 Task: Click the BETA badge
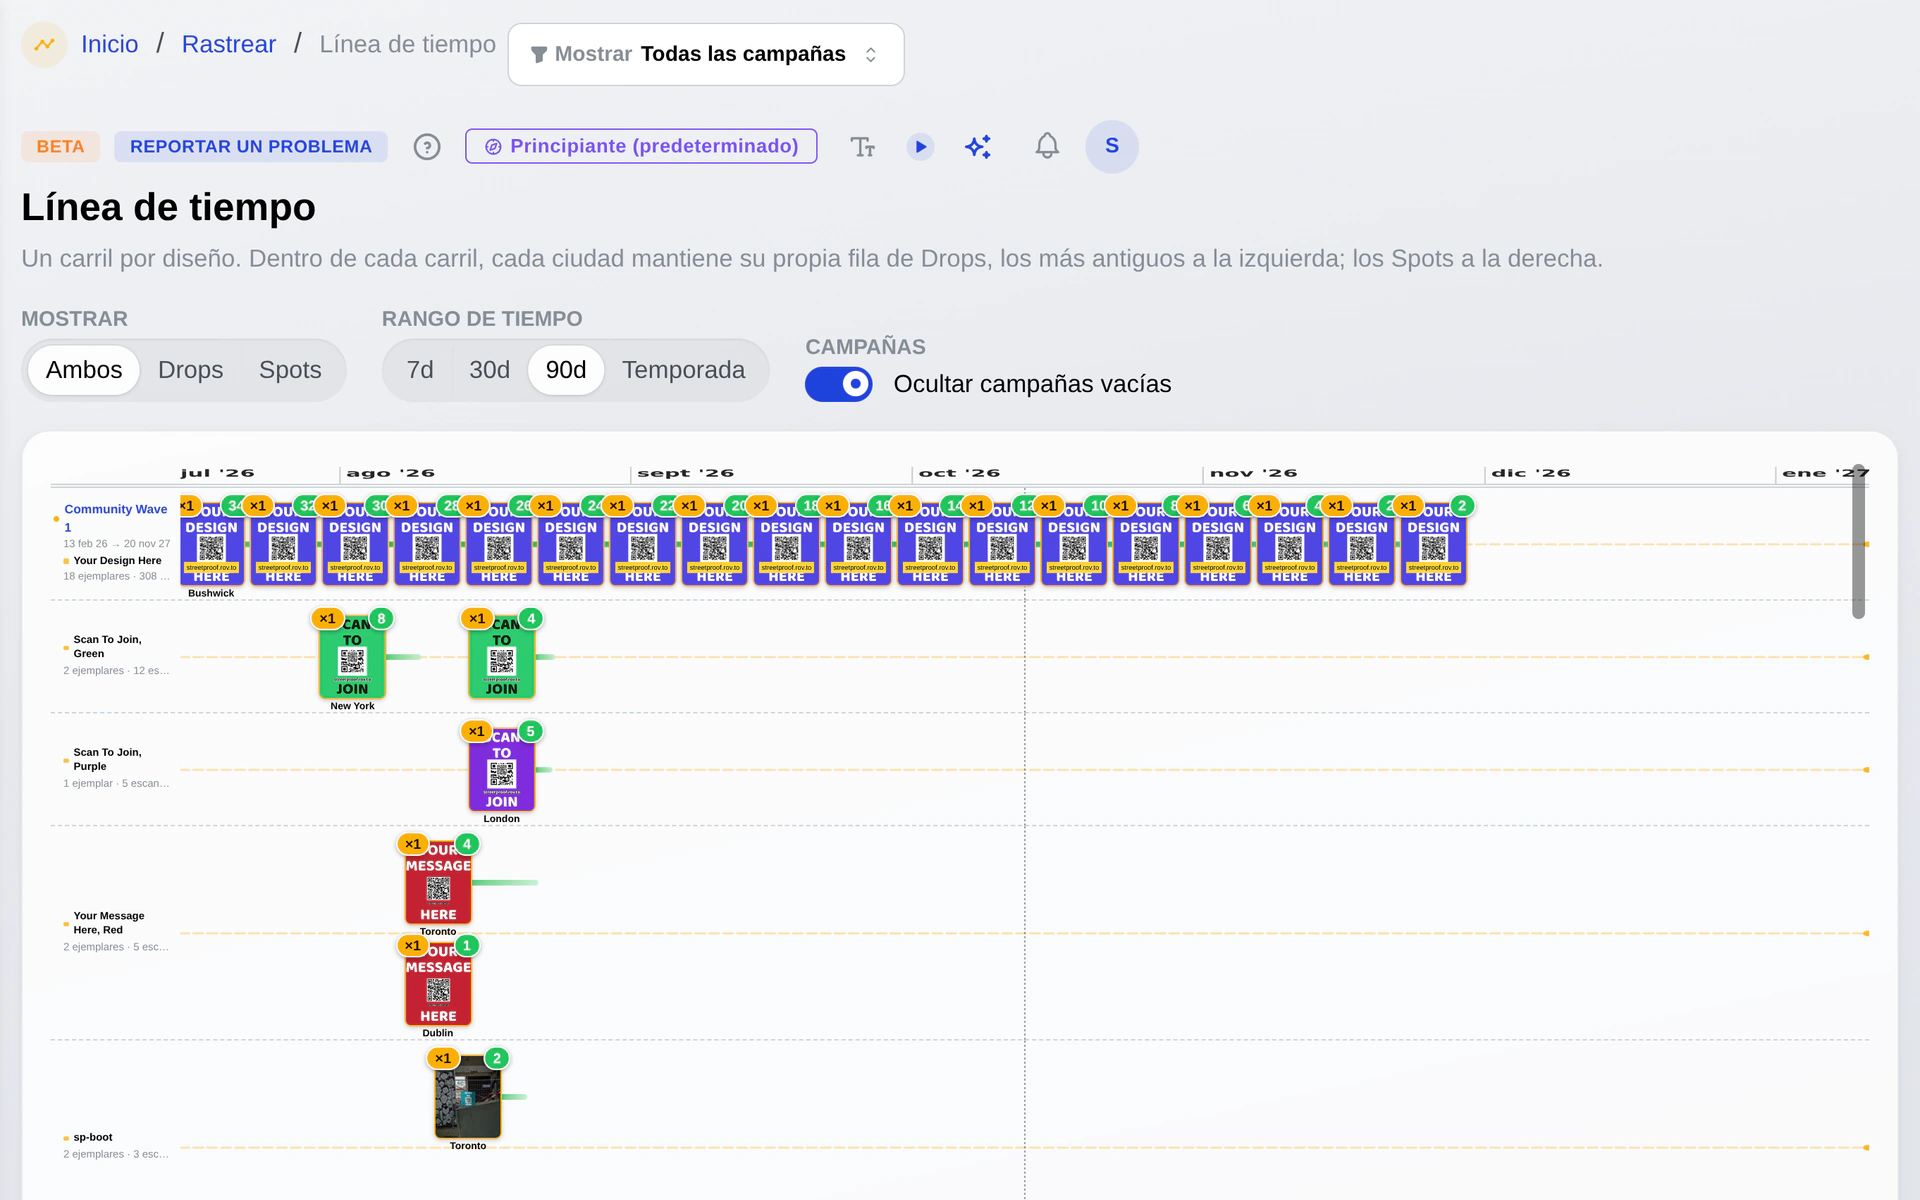point(60,146)
